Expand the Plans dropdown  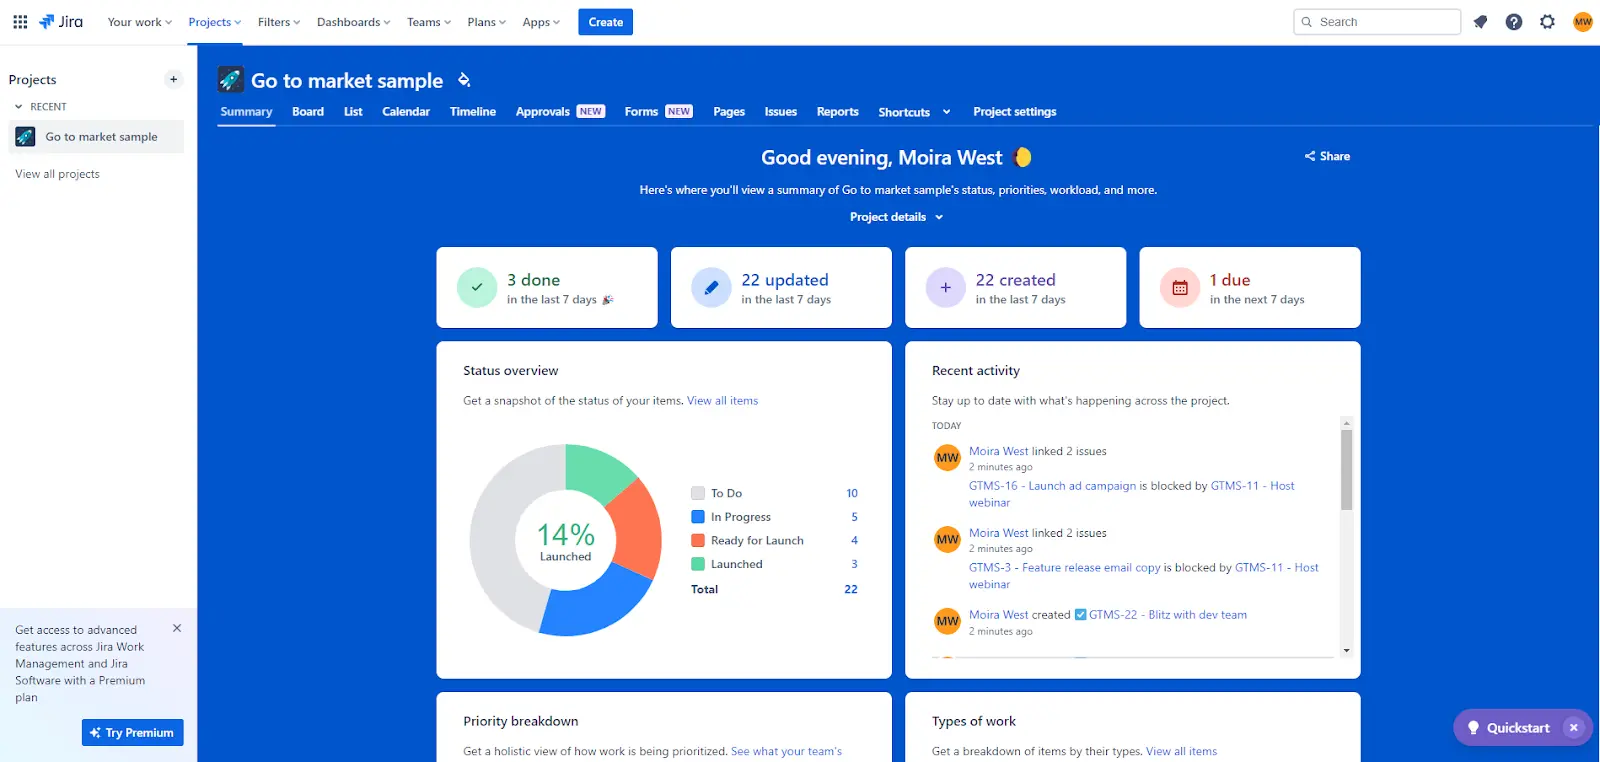click(x=487, y=22)
